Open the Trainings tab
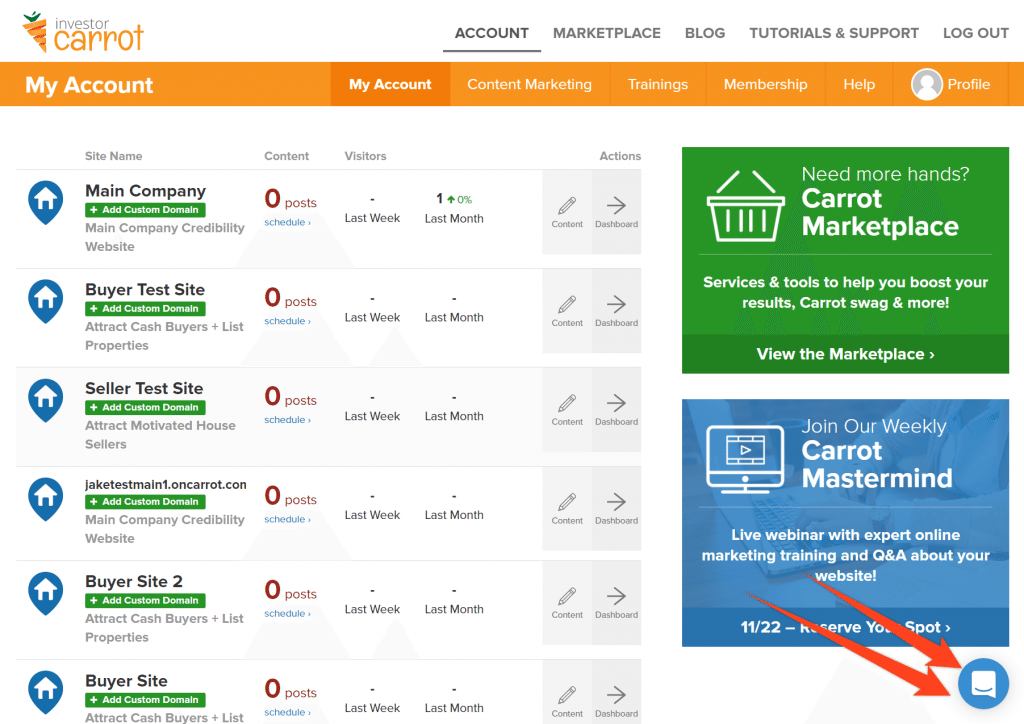The image size is (1024, 724). 658,84
